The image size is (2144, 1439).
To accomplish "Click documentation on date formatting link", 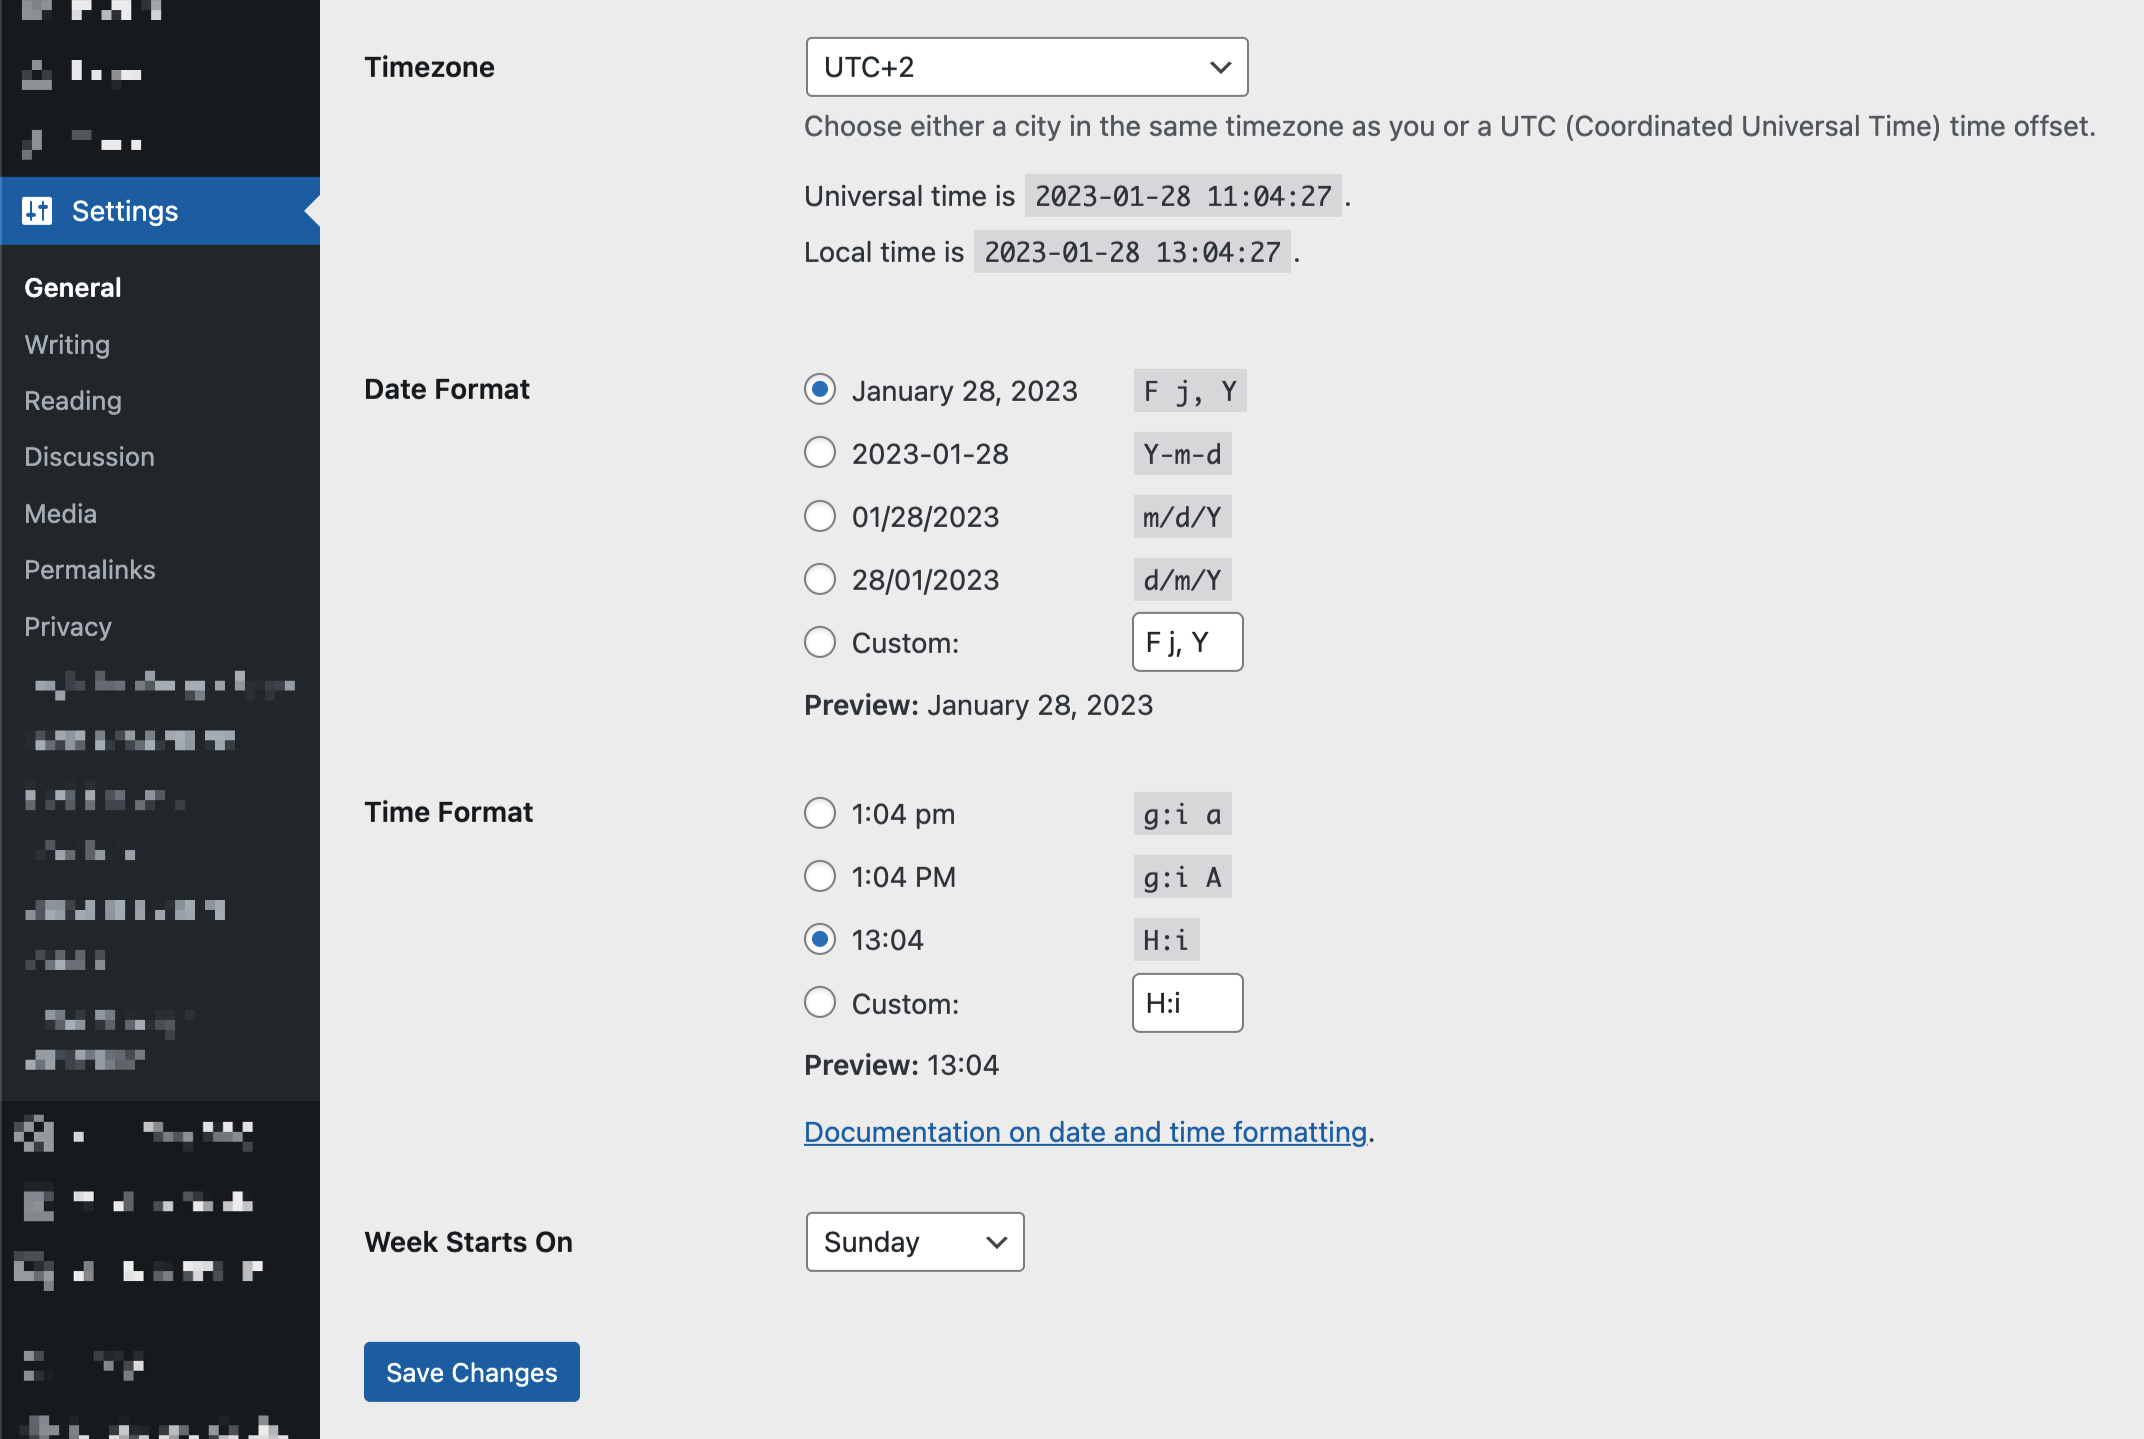I will coord(1086,1131).
